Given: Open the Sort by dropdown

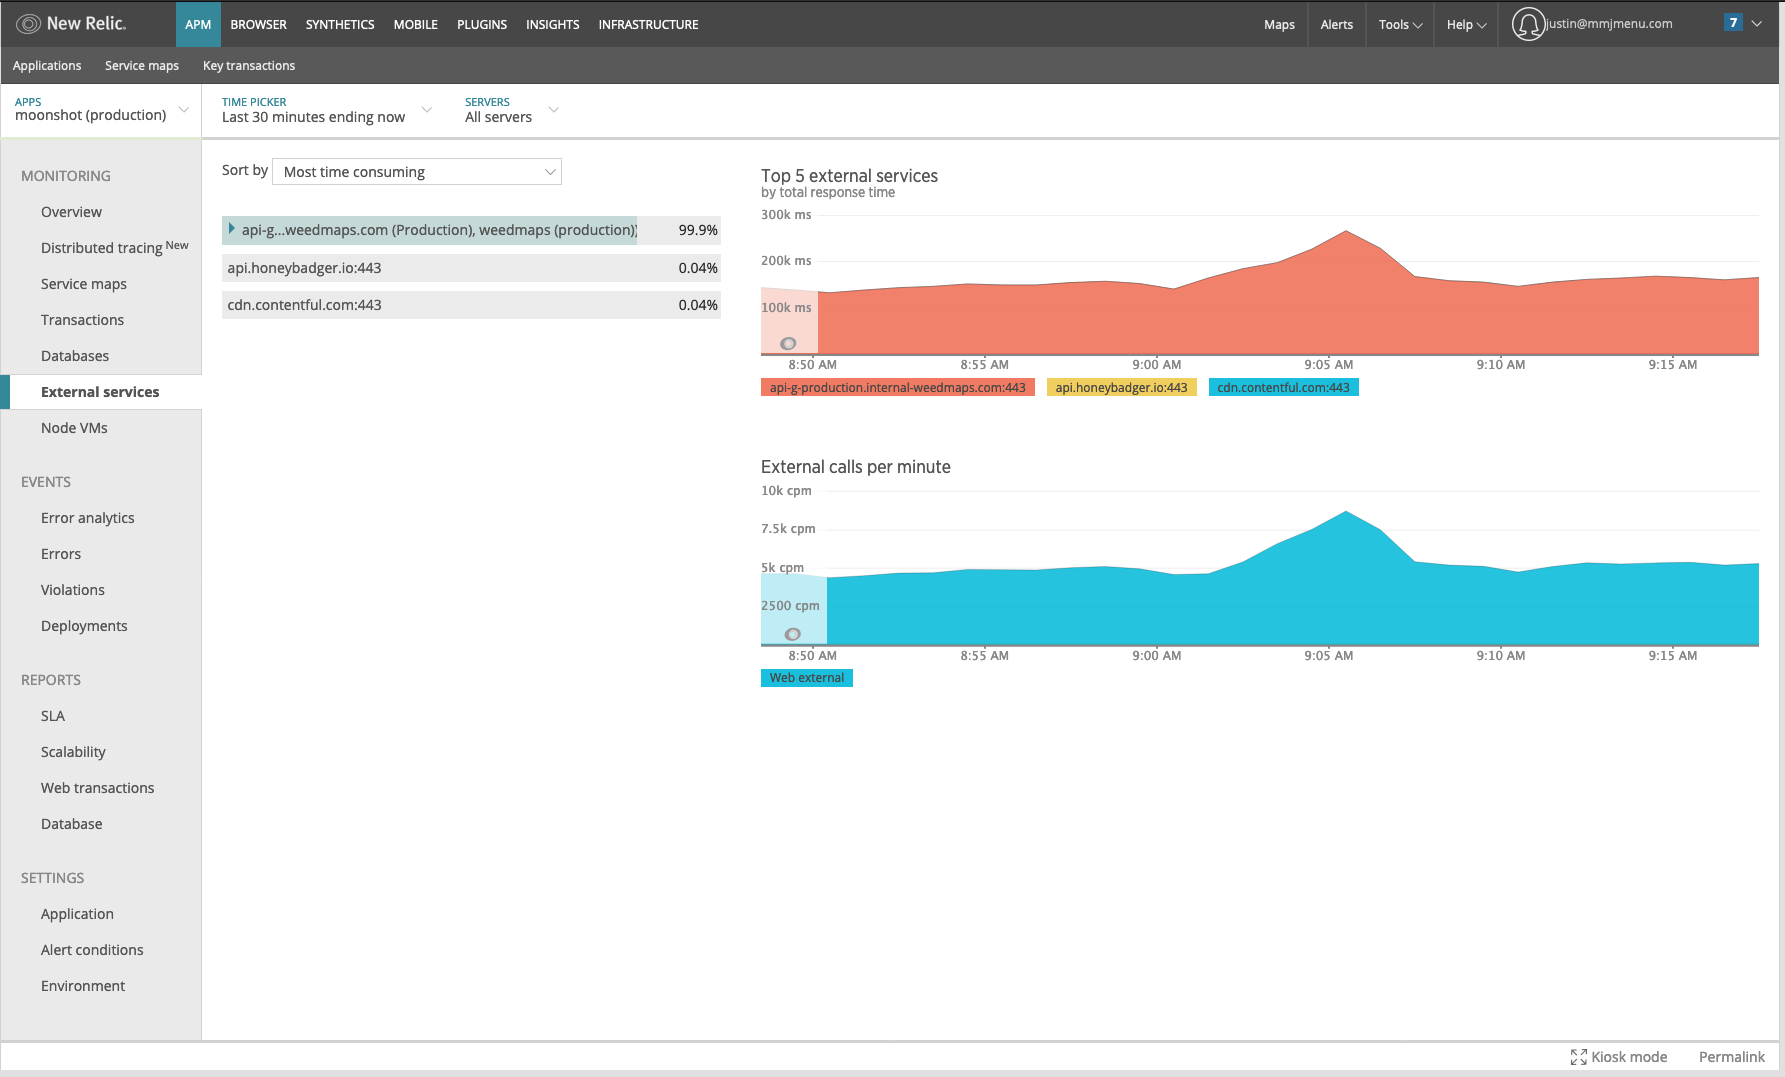Looking at the screenshot, I should point(417,172).
